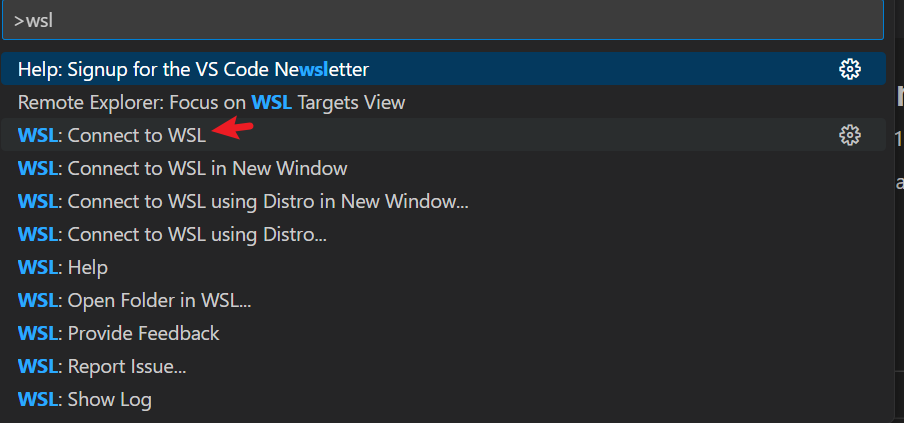Click WSL: Provide Feedback
The height and width of the screenshot is (423, 904).
coord(443,333)
